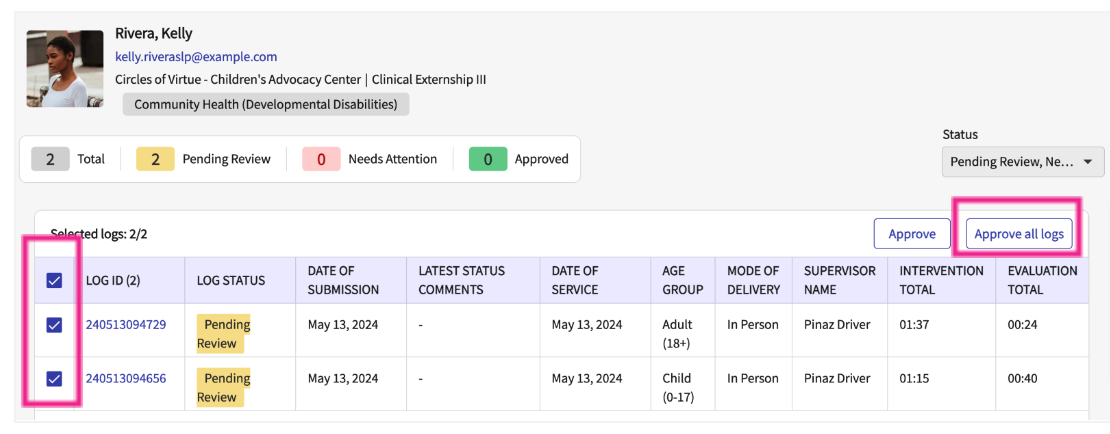Click the LOG STATUS column header

point(231,280)
